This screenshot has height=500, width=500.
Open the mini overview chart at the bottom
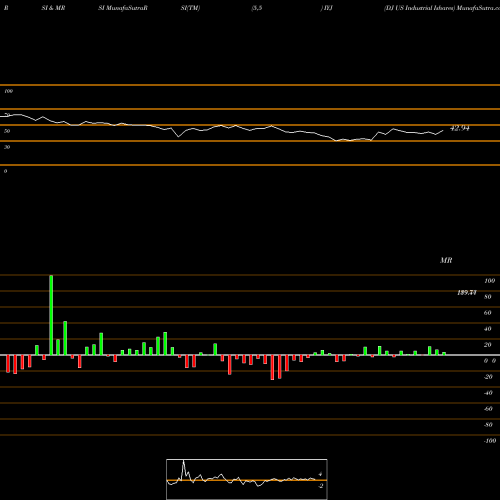[247, 479]
